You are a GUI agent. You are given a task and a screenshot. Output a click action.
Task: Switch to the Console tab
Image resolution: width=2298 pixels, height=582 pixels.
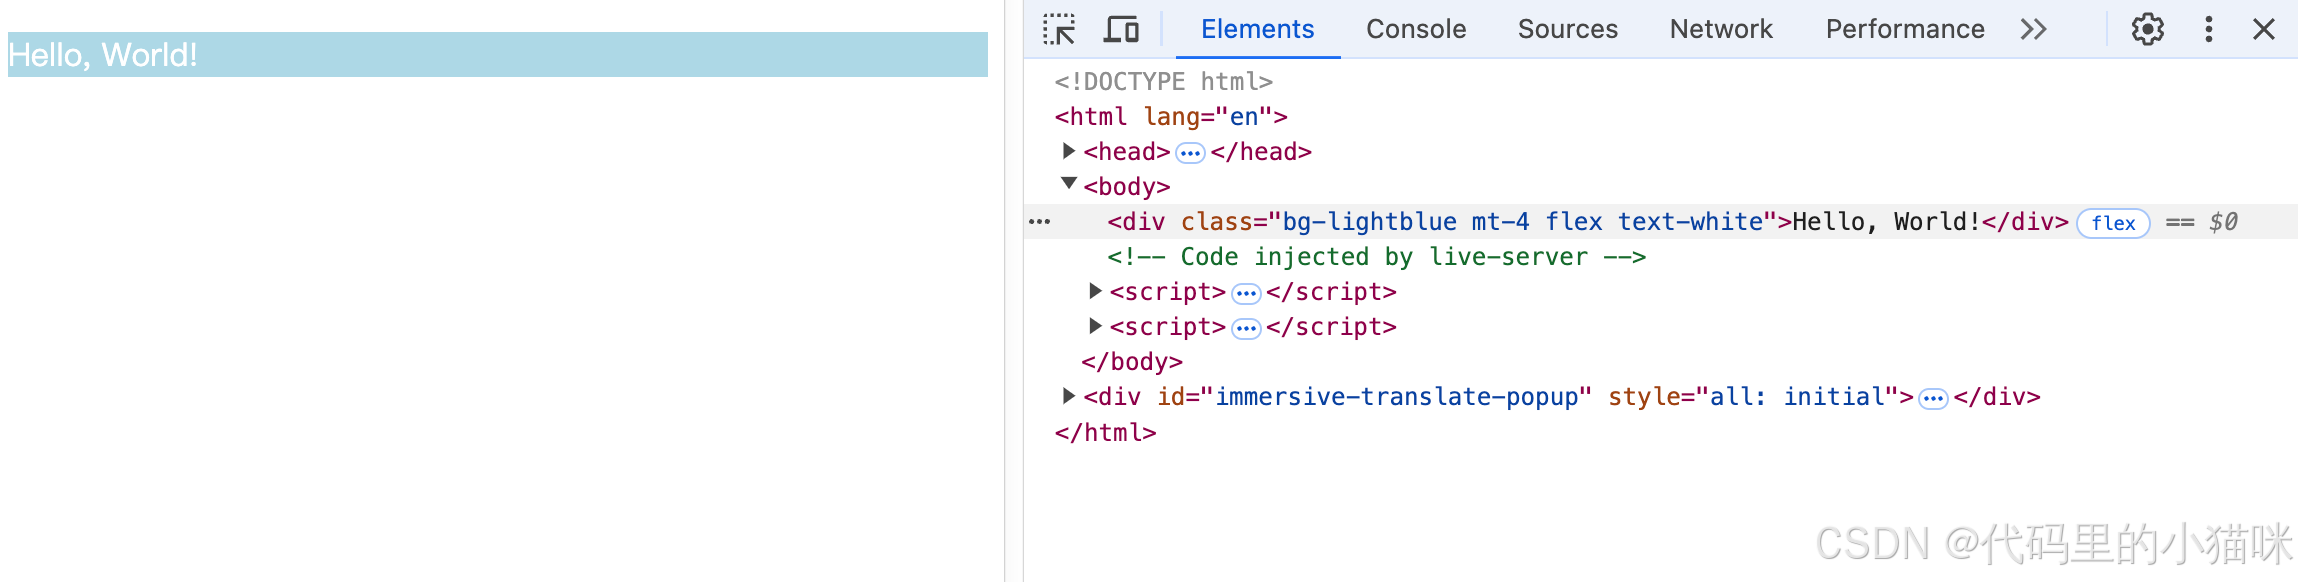pos(1416,29)
